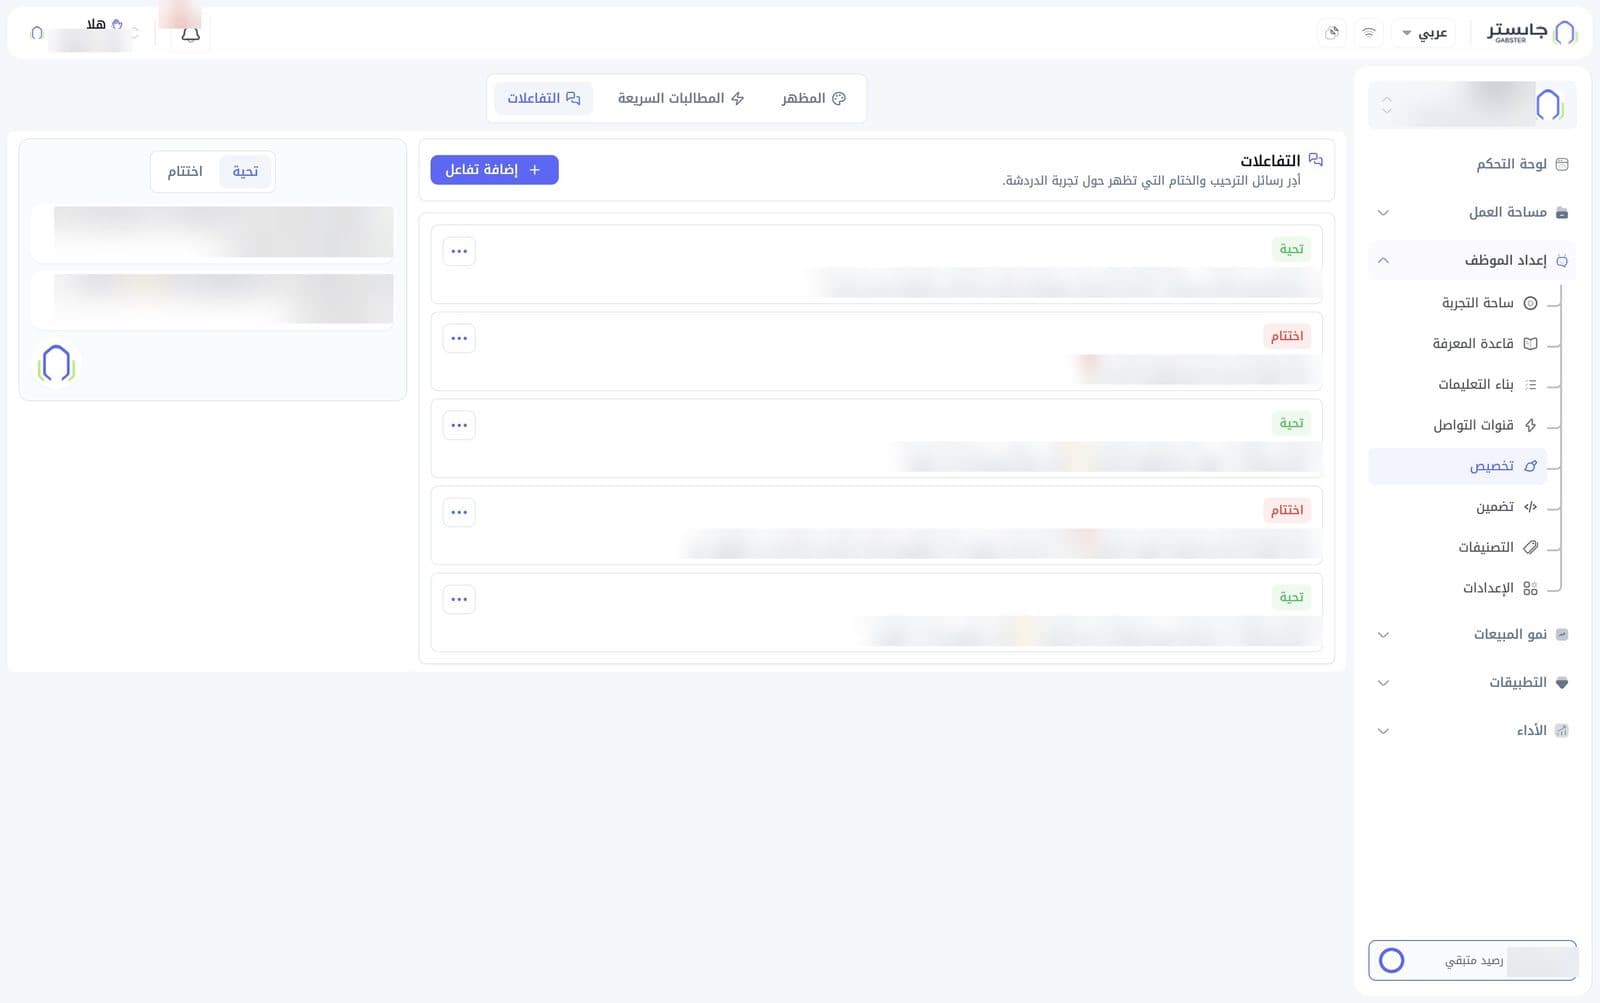
Task: Click the بناء التعليمات list icon
Action: coord(1530,384)
